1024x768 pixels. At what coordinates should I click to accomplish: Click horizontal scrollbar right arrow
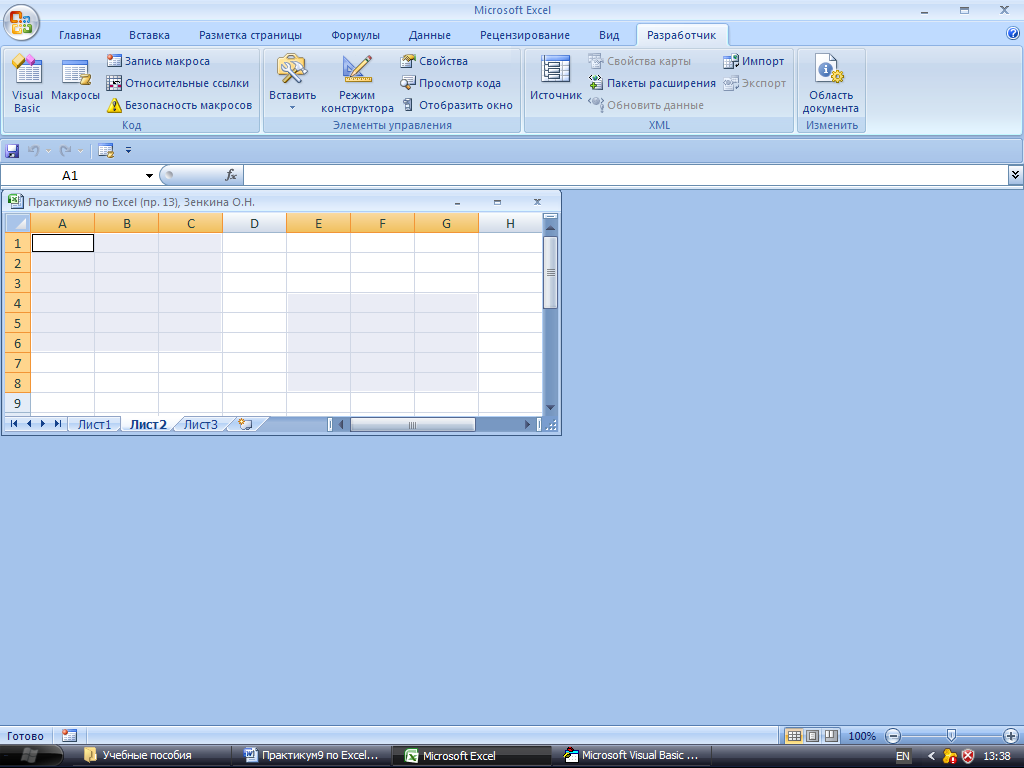coord(527,424)
